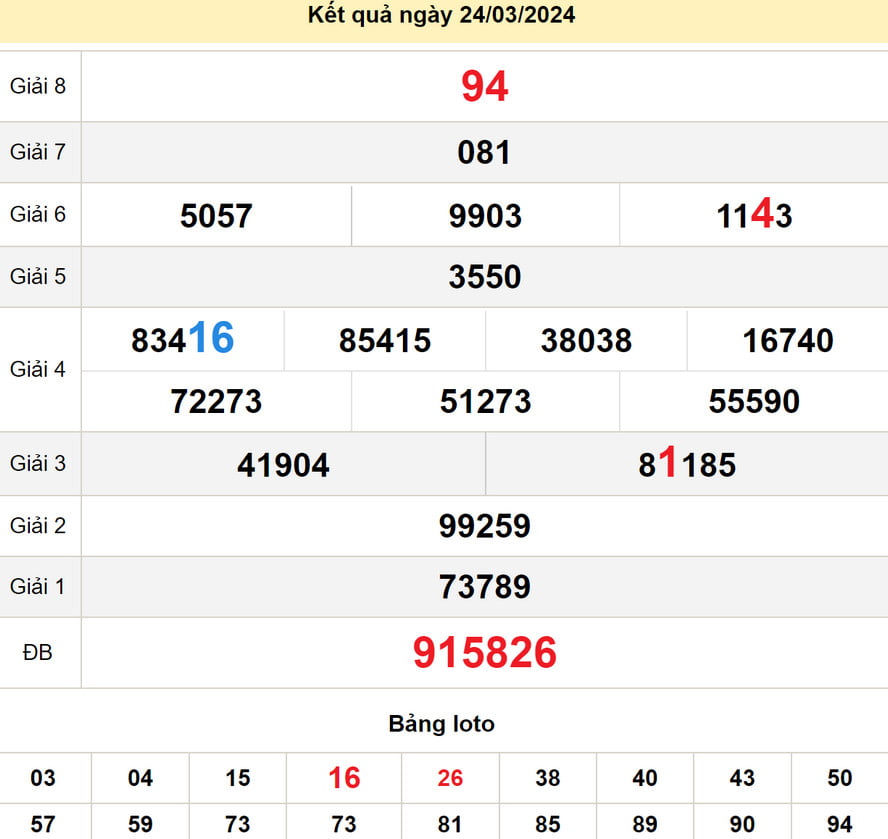888x839 pixels.
Task: Click the ĐB row label
Action: click(38, 653)
